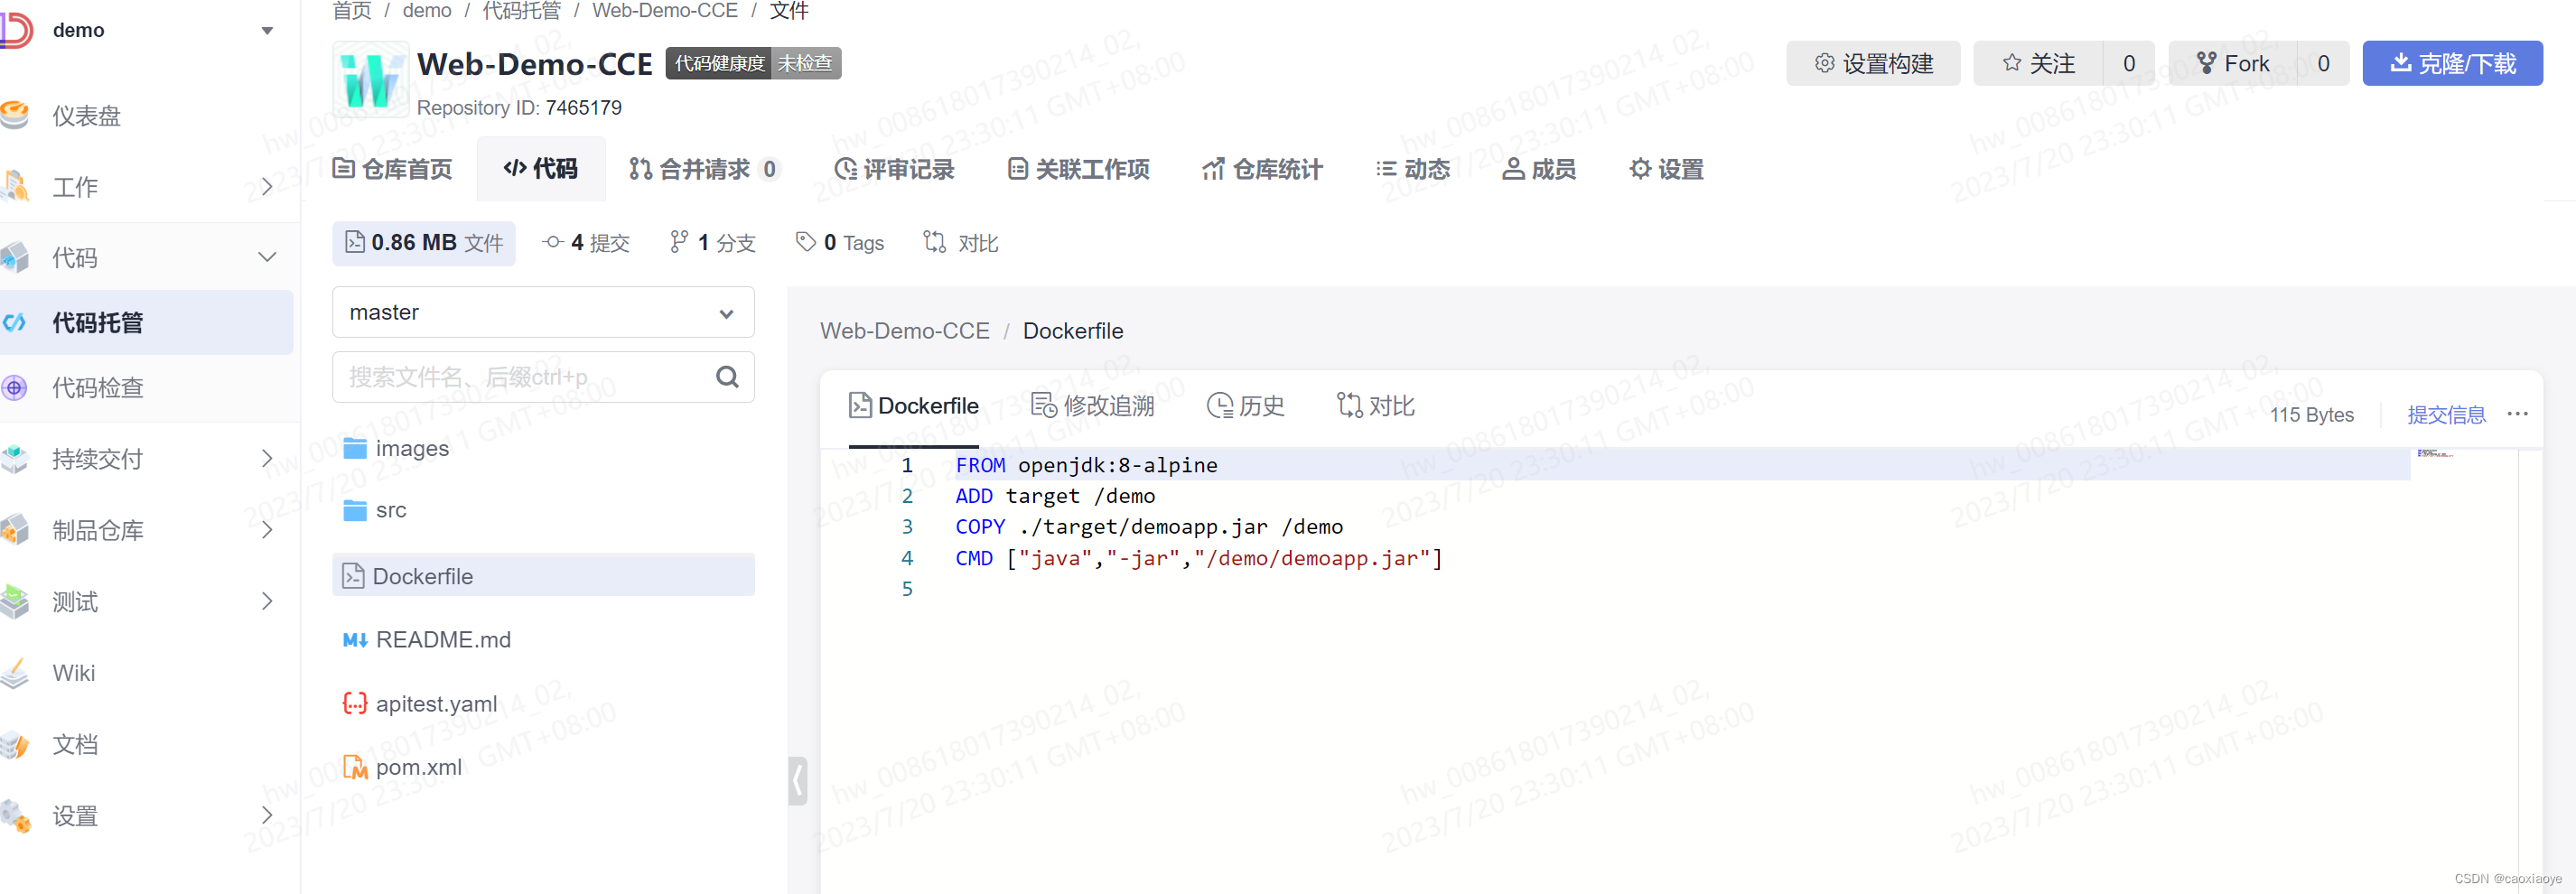Select Dockerfile in the file tree
The height and width of the screenshot is (894, 2576).
543,576
